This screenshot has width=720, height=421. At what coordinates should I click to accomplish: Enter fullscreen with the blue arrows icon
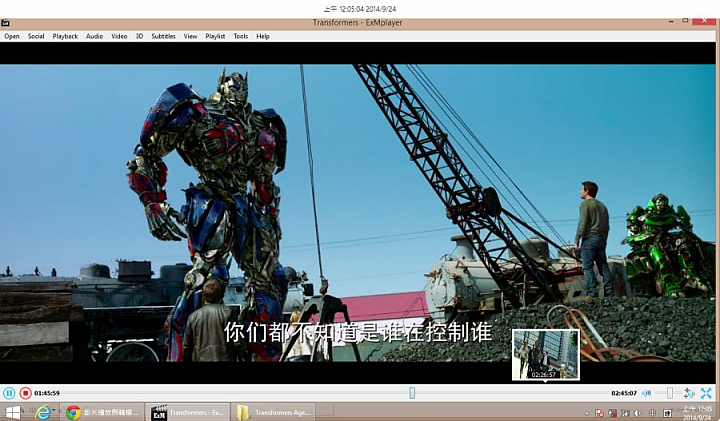pos(706,393)
